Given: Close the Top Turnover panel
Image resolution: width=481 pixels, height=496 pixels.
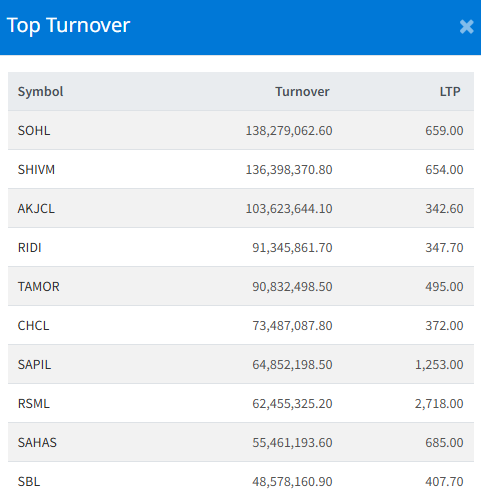Looking at the screenshot, I should tap(466, 27).
